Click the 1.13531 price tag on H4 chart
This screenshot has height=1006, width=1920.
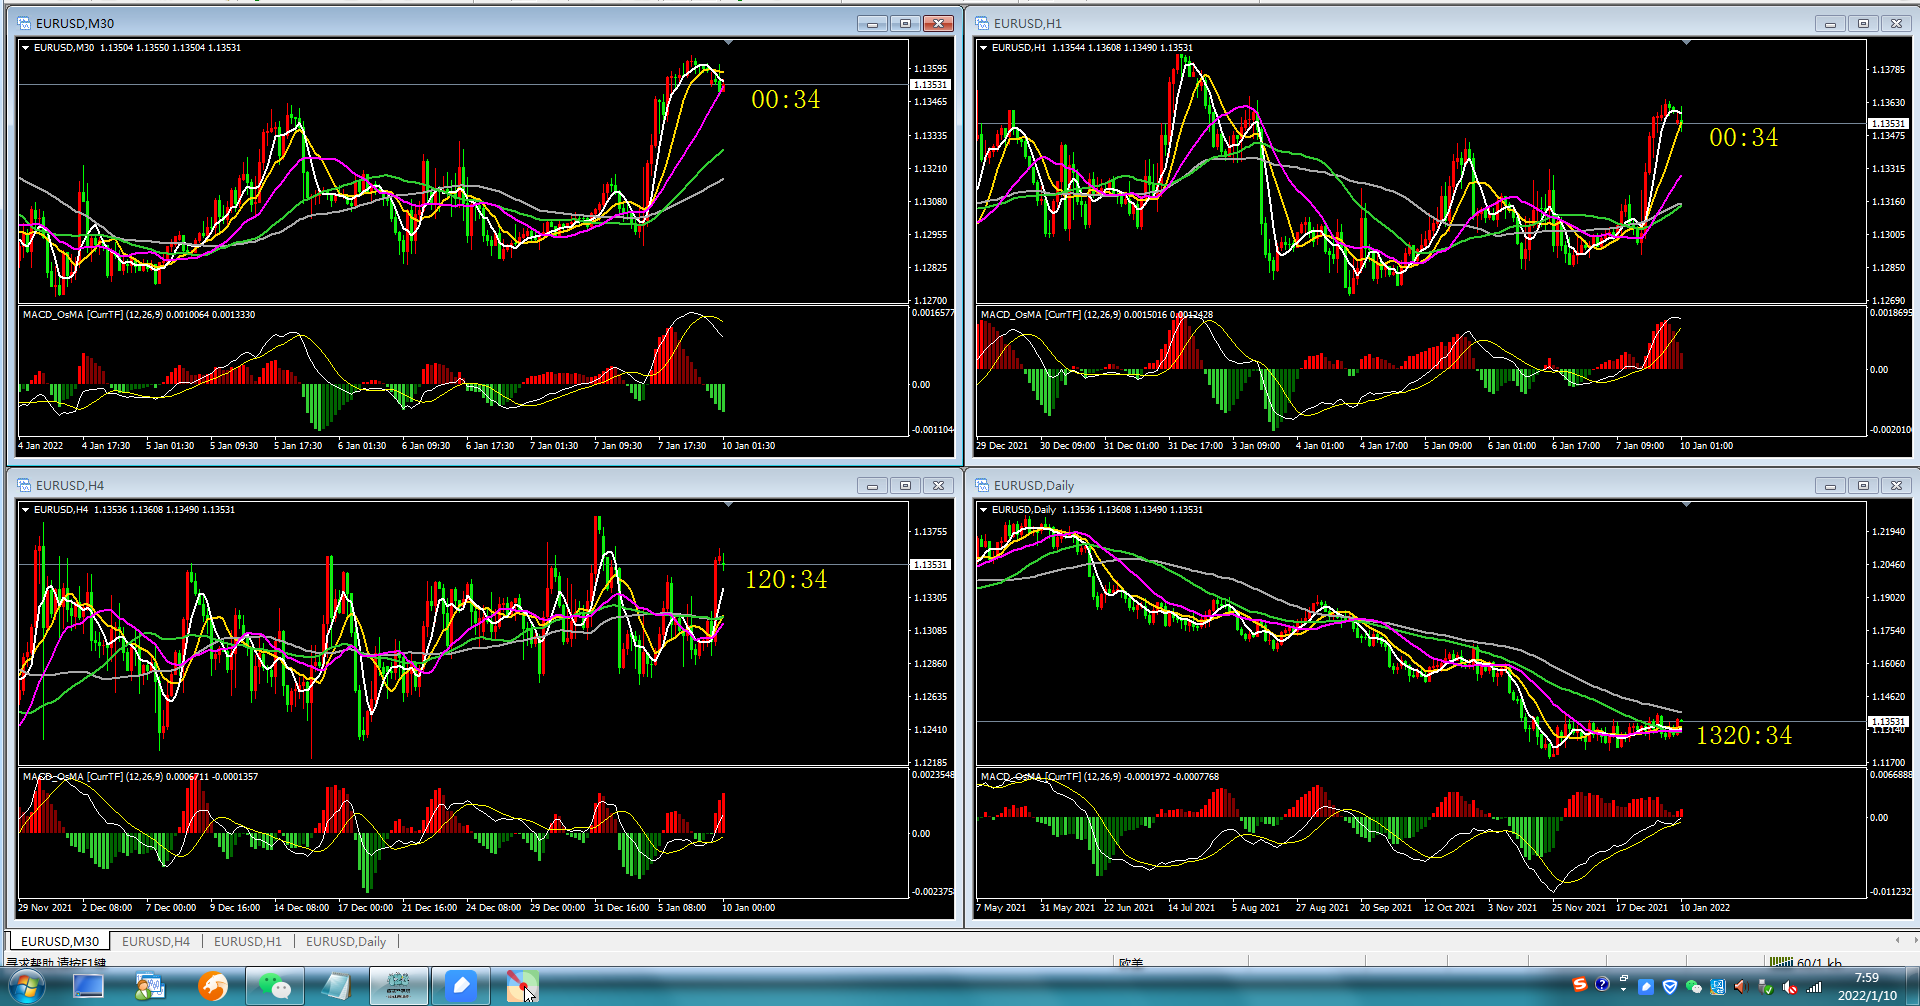click(930, 565)
